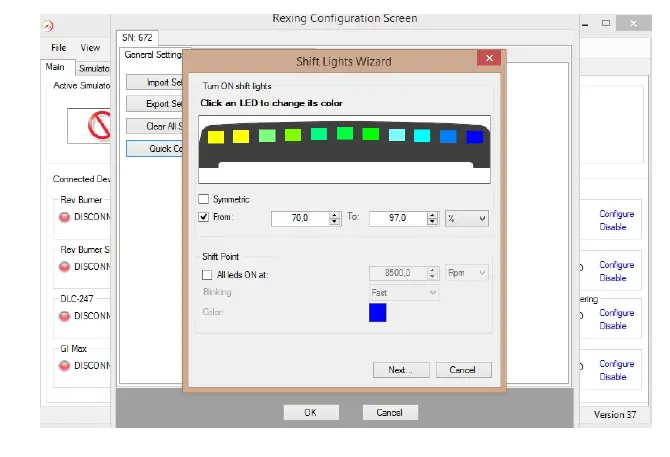Switch to the Simulator tab
This screenshot has height=457, width=670.
click(93, 68)
